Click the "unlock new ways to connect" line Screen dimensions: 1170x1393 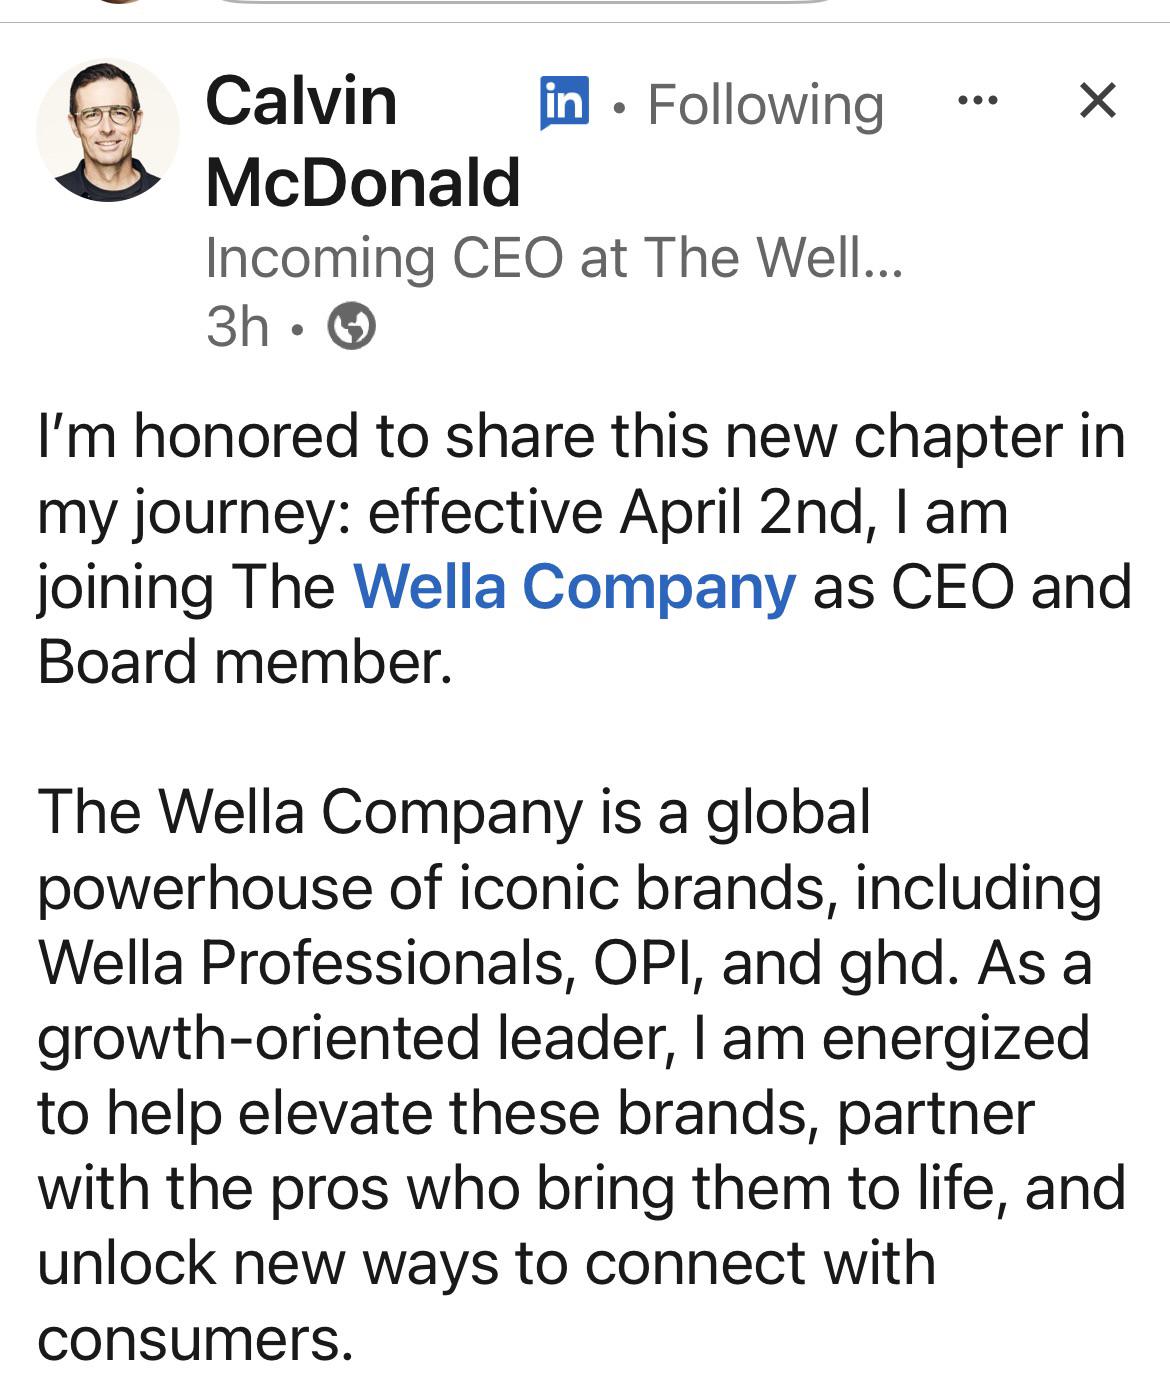(x=486, y=1263)
